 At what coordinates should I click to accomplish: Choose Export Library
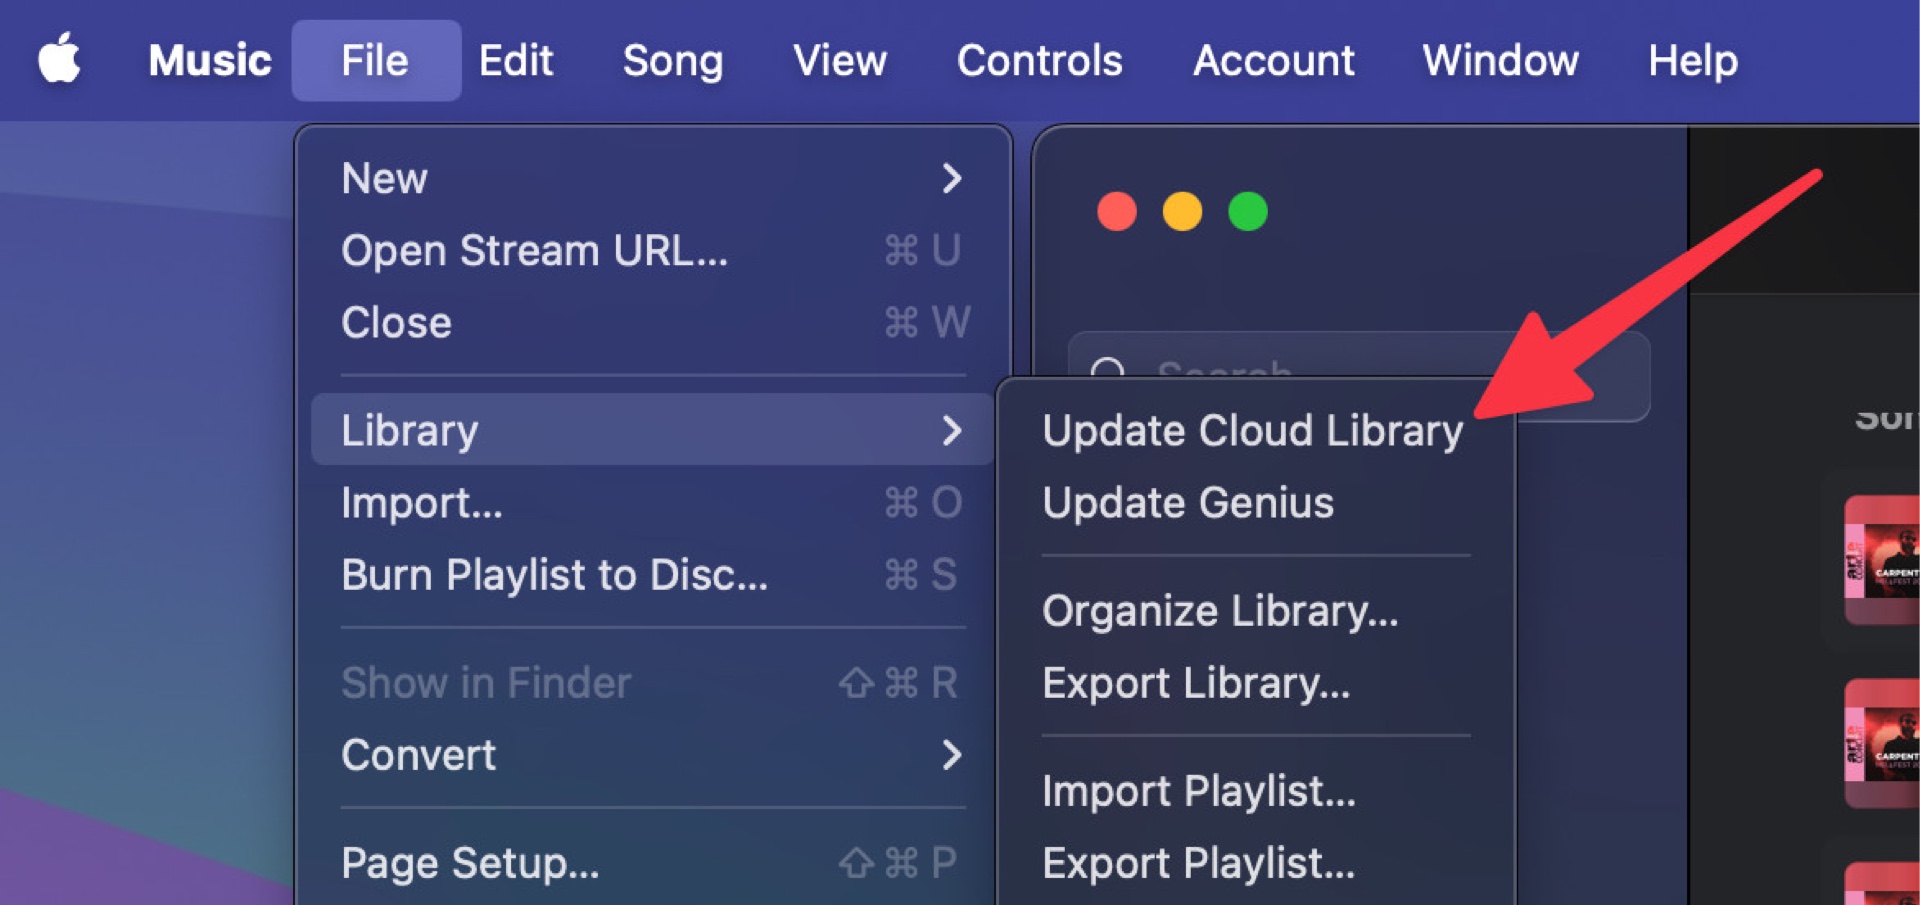[1196, 684]
